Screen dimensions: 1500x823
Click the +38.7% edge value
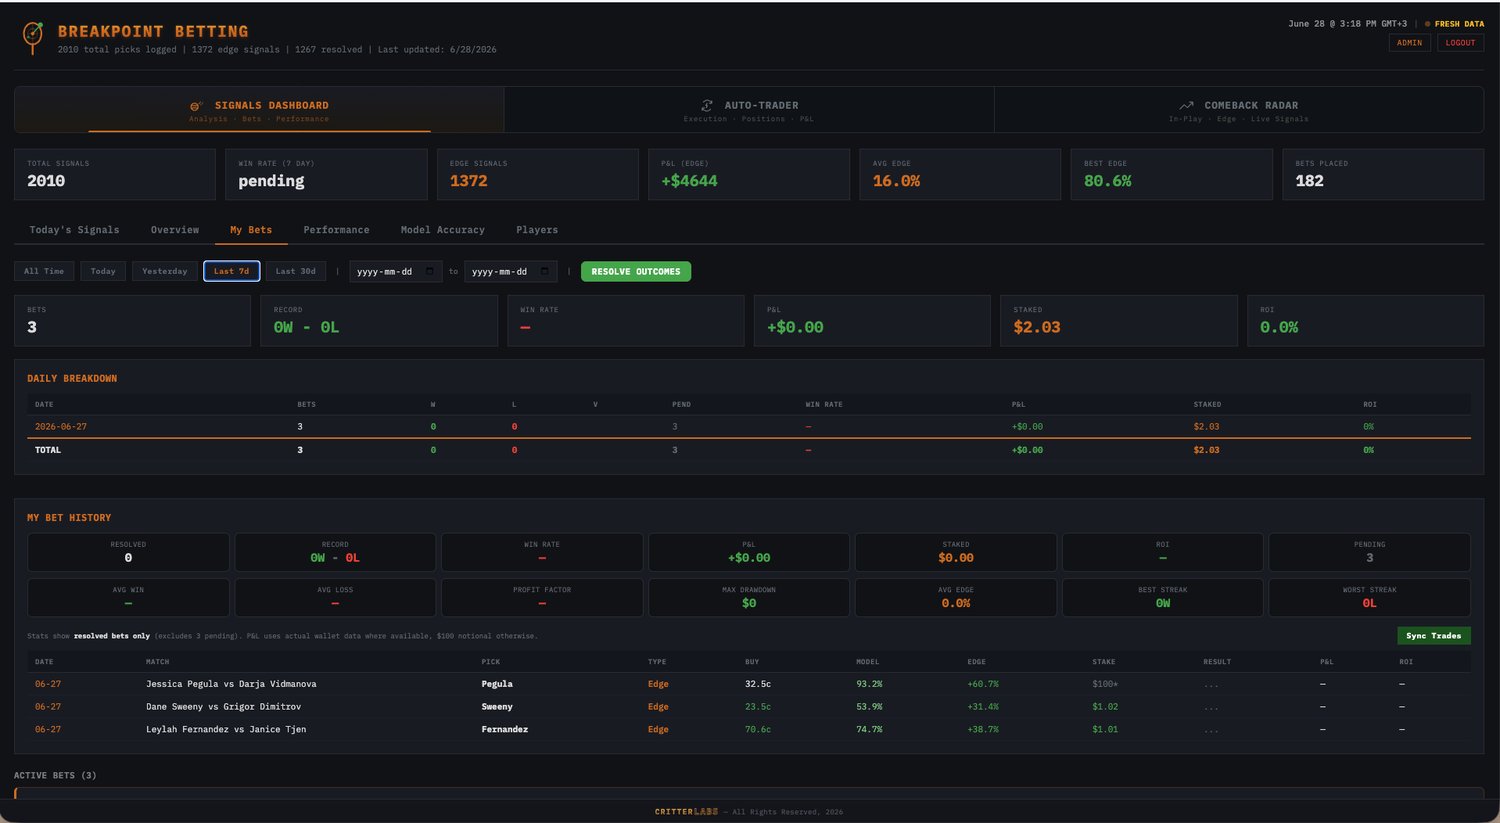(x=983, y=730)
